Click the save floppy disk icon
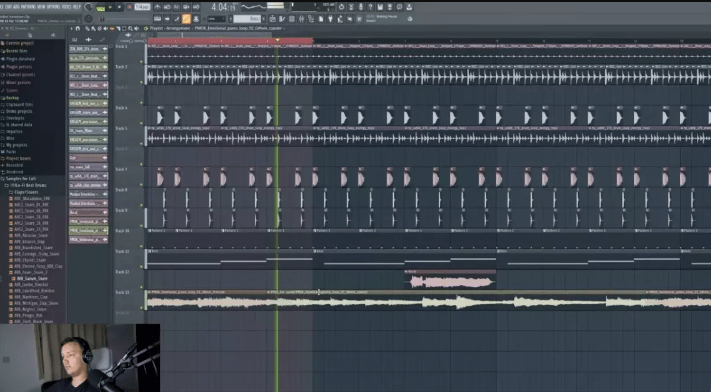Viewport: 711px width, 392px height. click(x=380, y=7)
